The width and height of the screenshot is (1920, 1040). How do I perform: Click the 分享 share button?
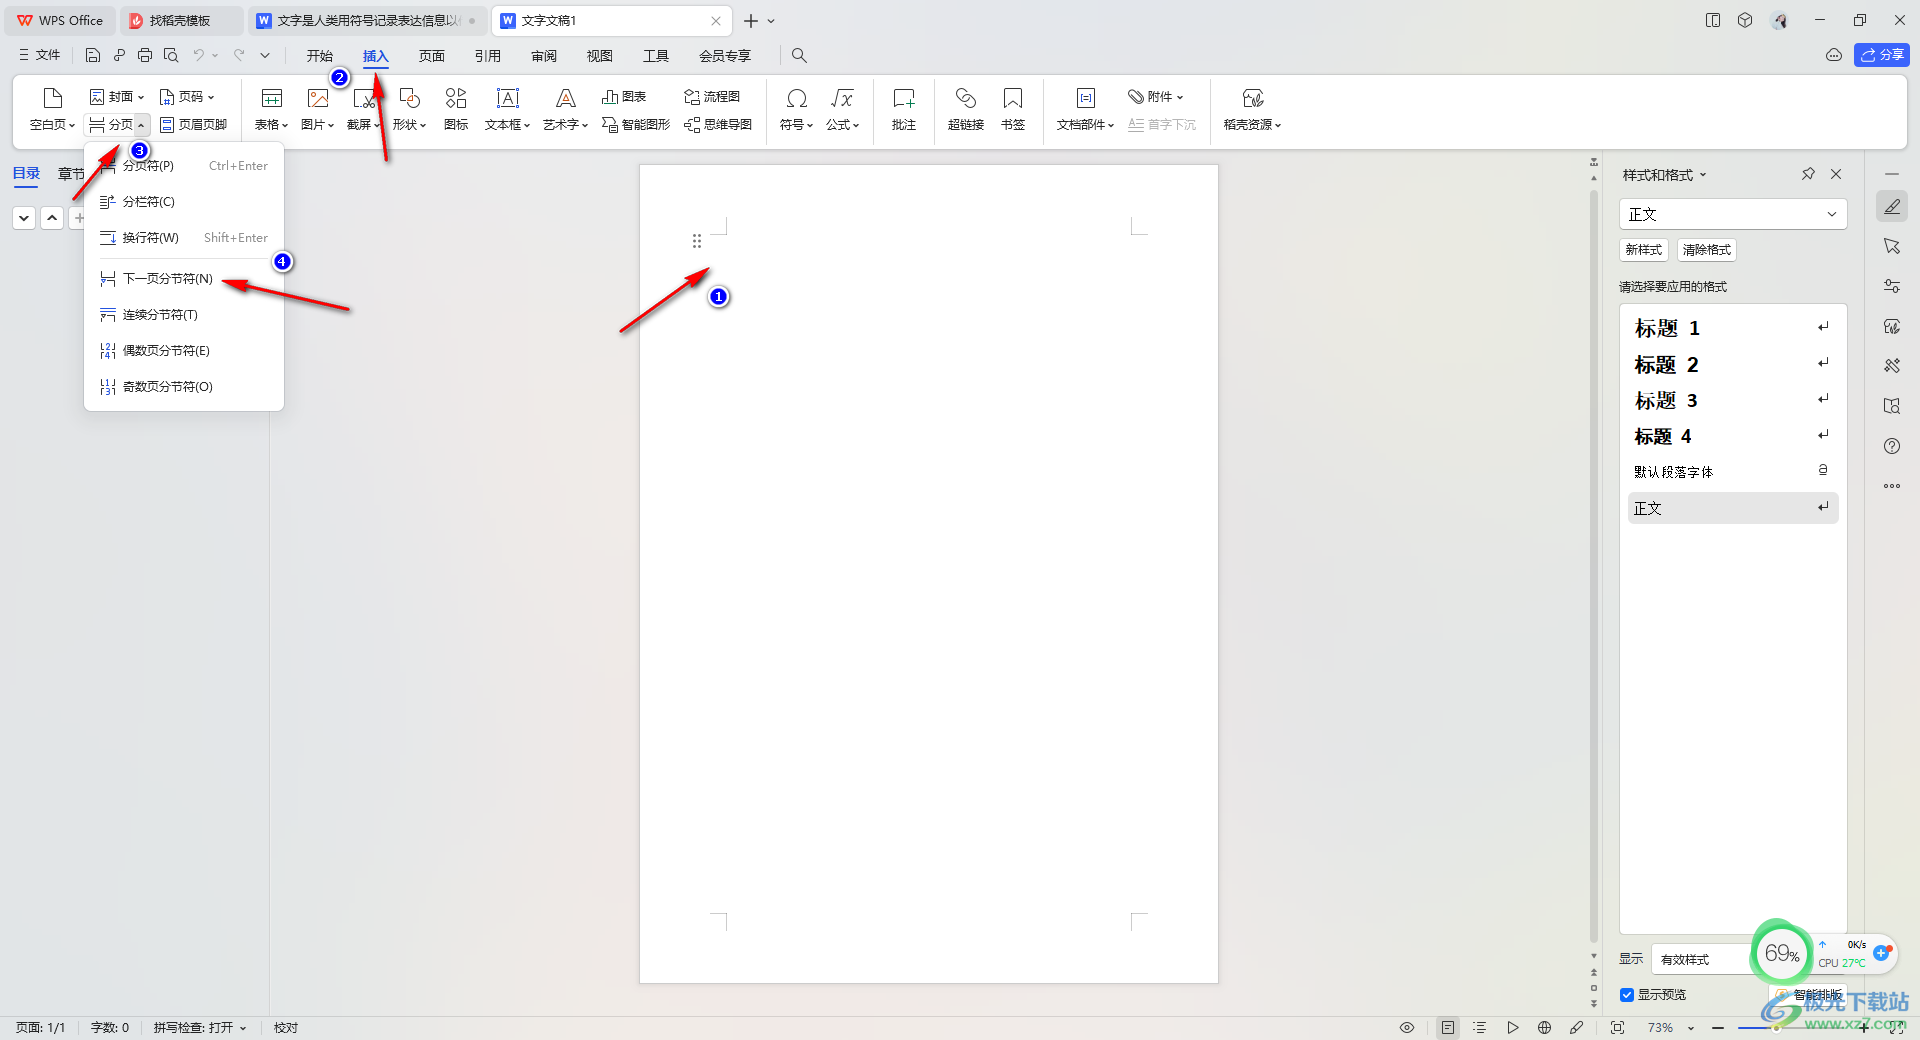click(1882, 55)
